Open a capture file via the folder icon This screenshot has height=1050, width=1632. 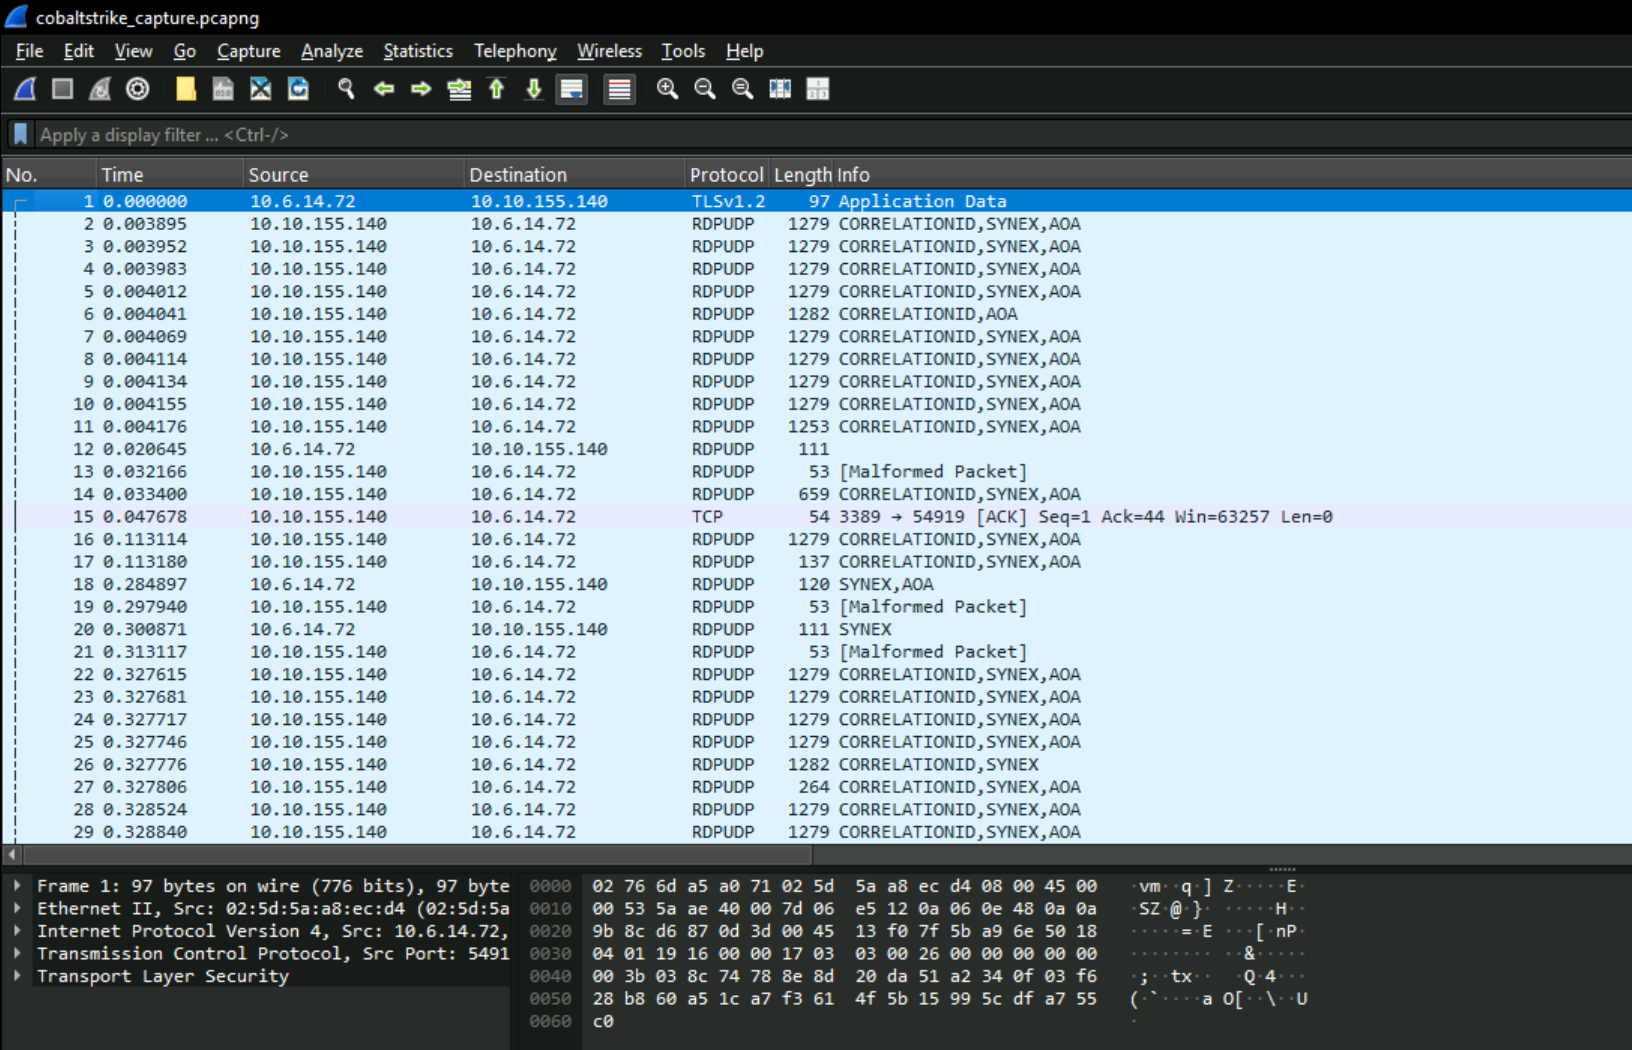pos(185,89)
